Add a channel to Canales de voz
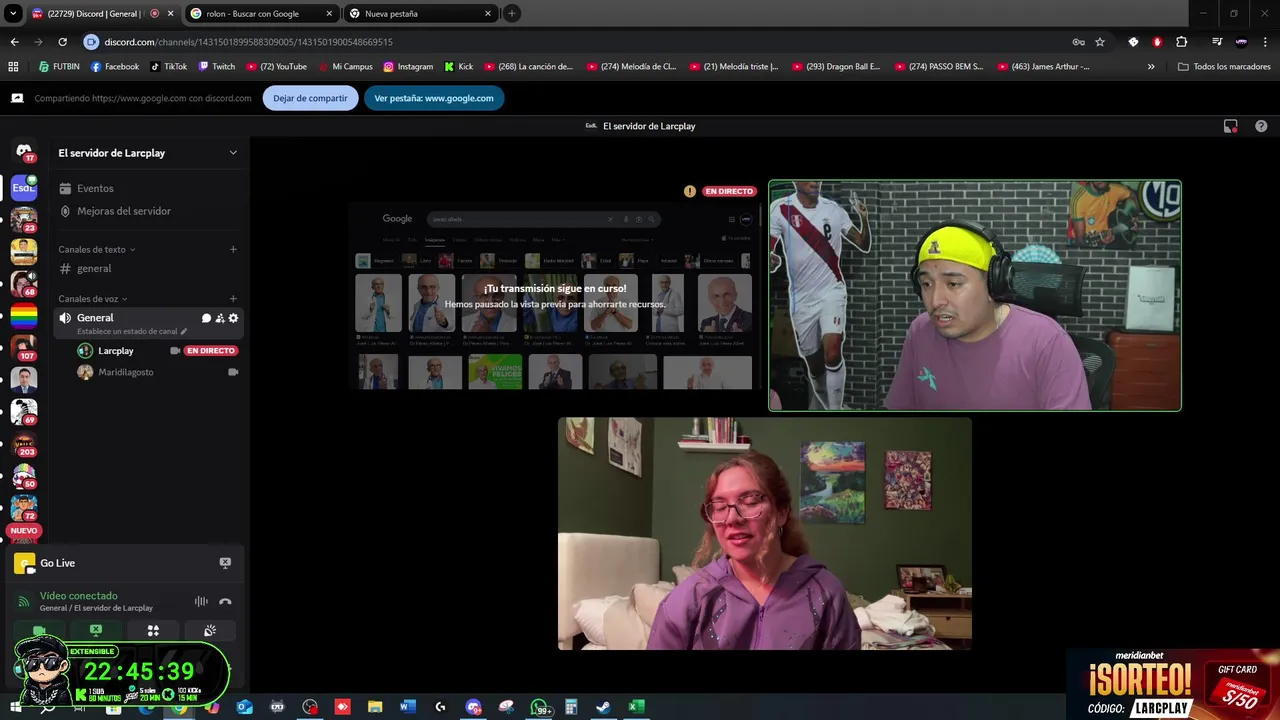The width and height of the screenshot is (1280, 720). coord(233,299)
